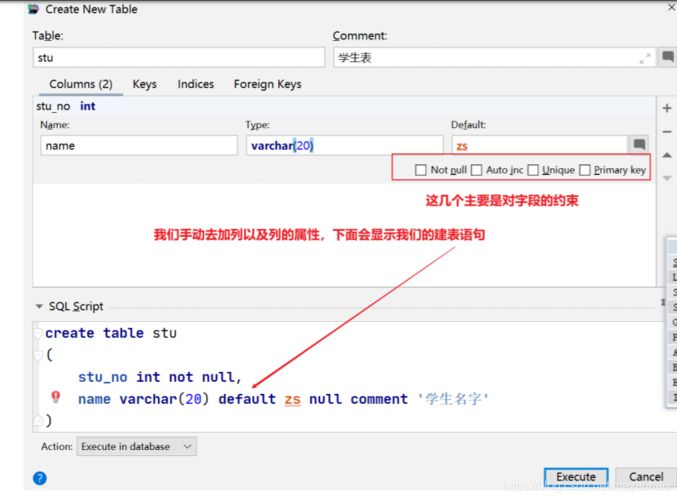Switch to the Keys tab
Screen dimensions: 677x500
(144, 84)
